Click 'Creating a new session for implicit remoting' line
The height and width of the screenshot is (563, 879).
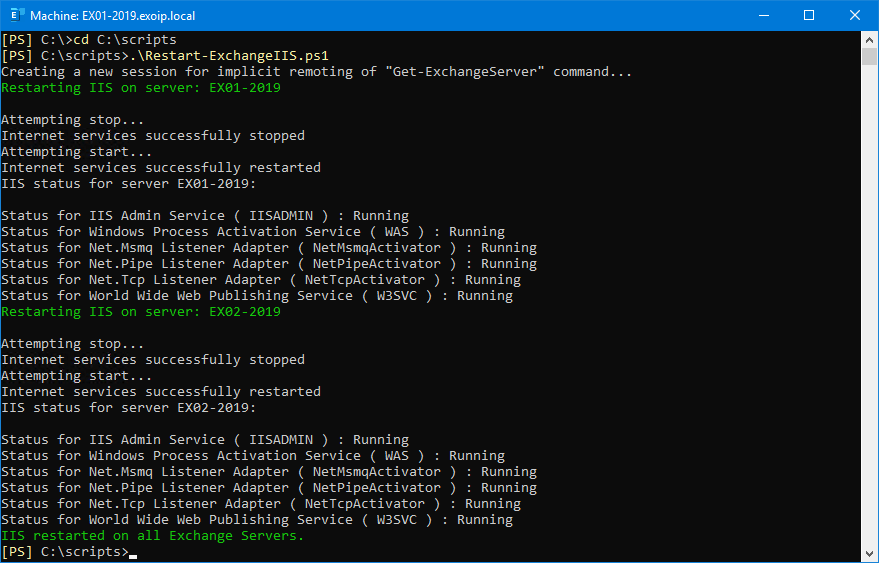317,72
